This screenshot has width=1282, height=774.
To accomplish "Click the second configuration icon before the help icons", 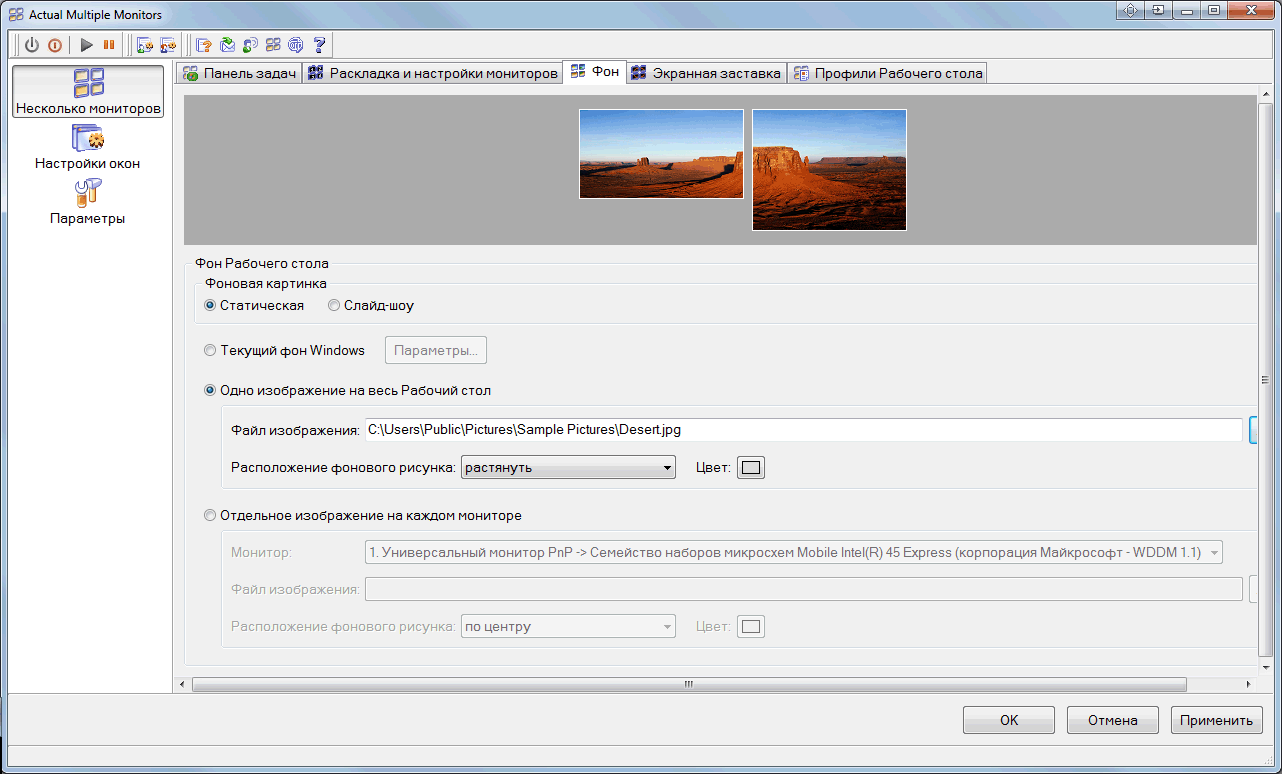I will (167, 45).
